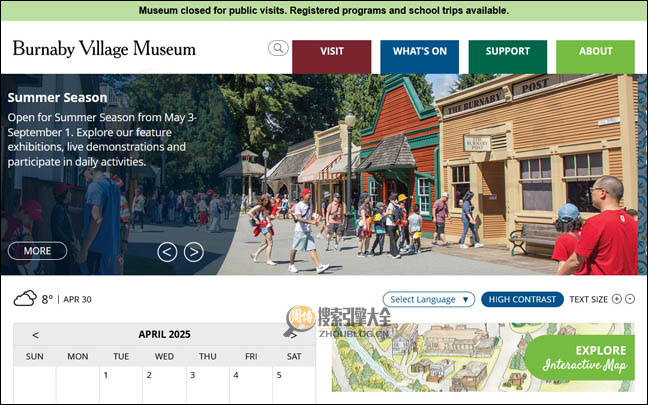Viewport: 648px width, 405px height.
Task: Click the museum closed notice banner
Action: pyautogui.click(x=324, y=11)
